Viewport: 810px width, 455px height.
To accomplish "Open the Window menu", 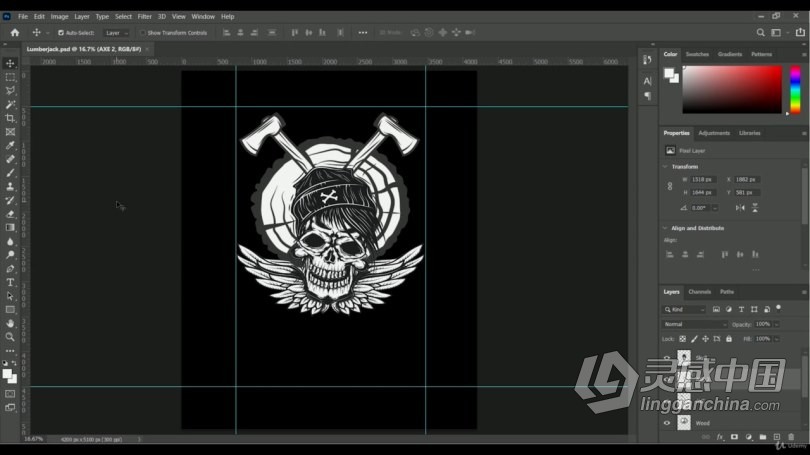I will (203, 17).
